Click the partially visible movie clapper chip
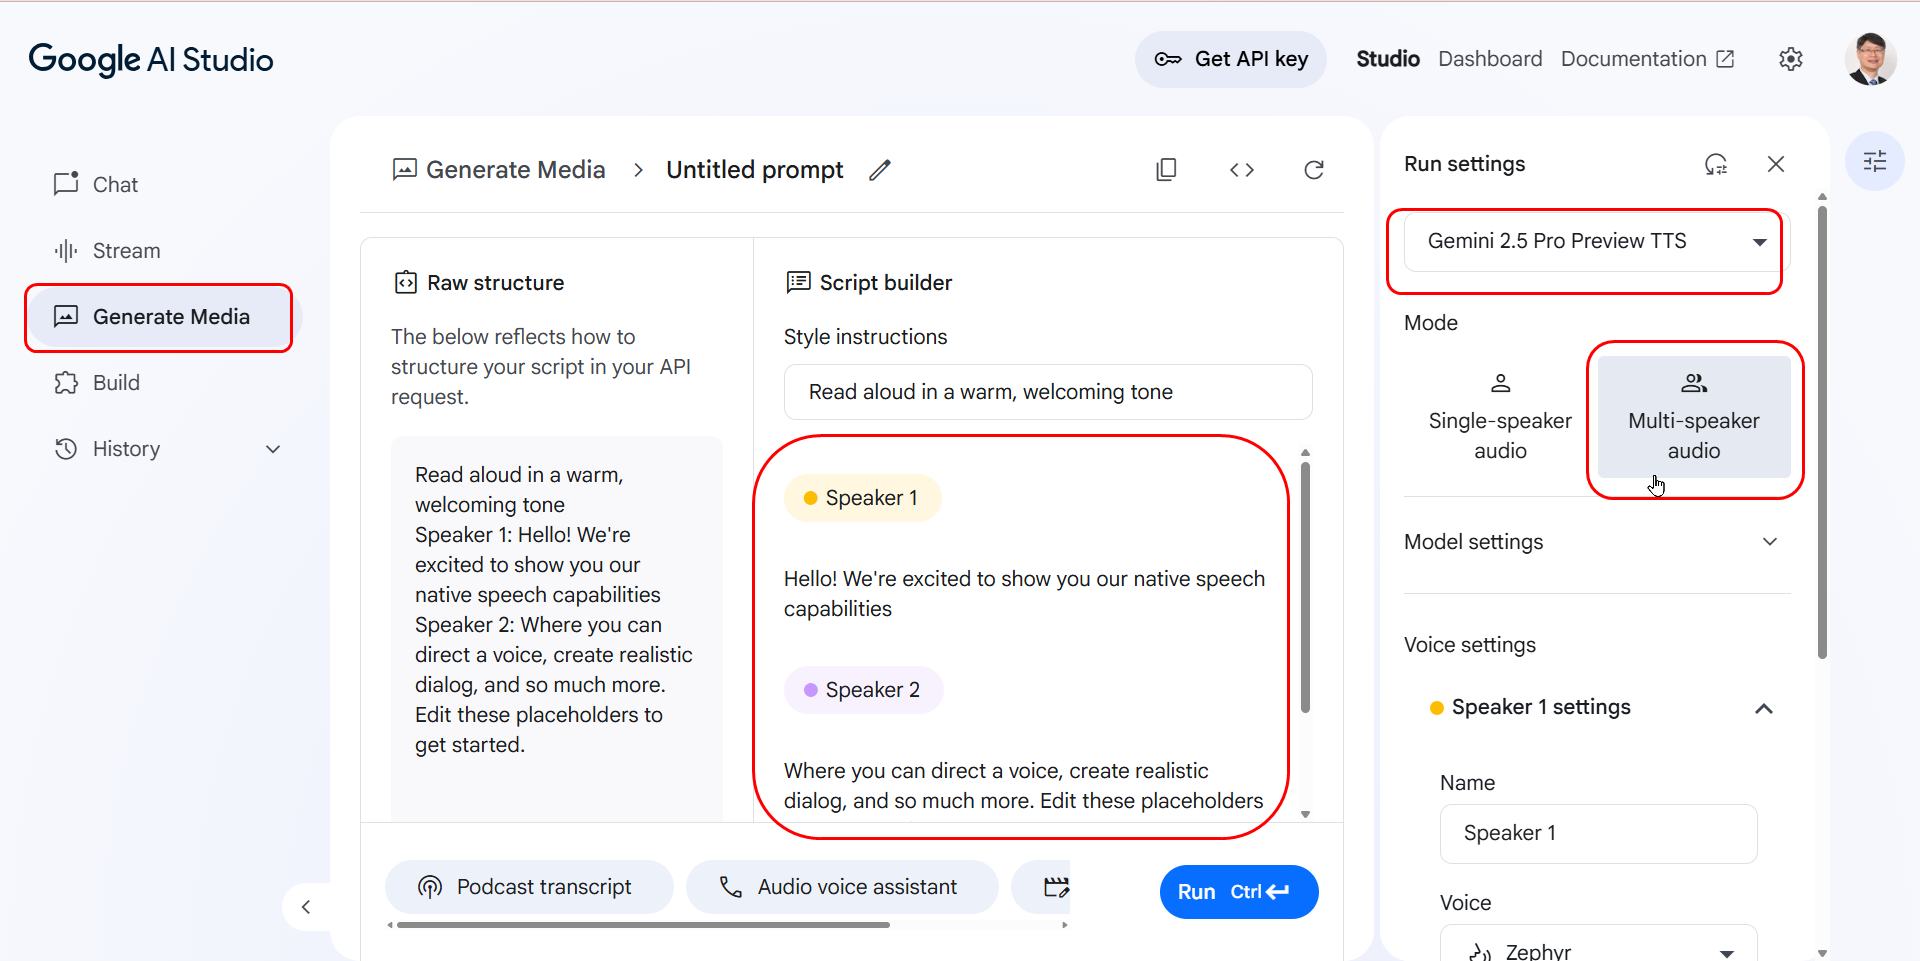 [x=1043, y=887]
